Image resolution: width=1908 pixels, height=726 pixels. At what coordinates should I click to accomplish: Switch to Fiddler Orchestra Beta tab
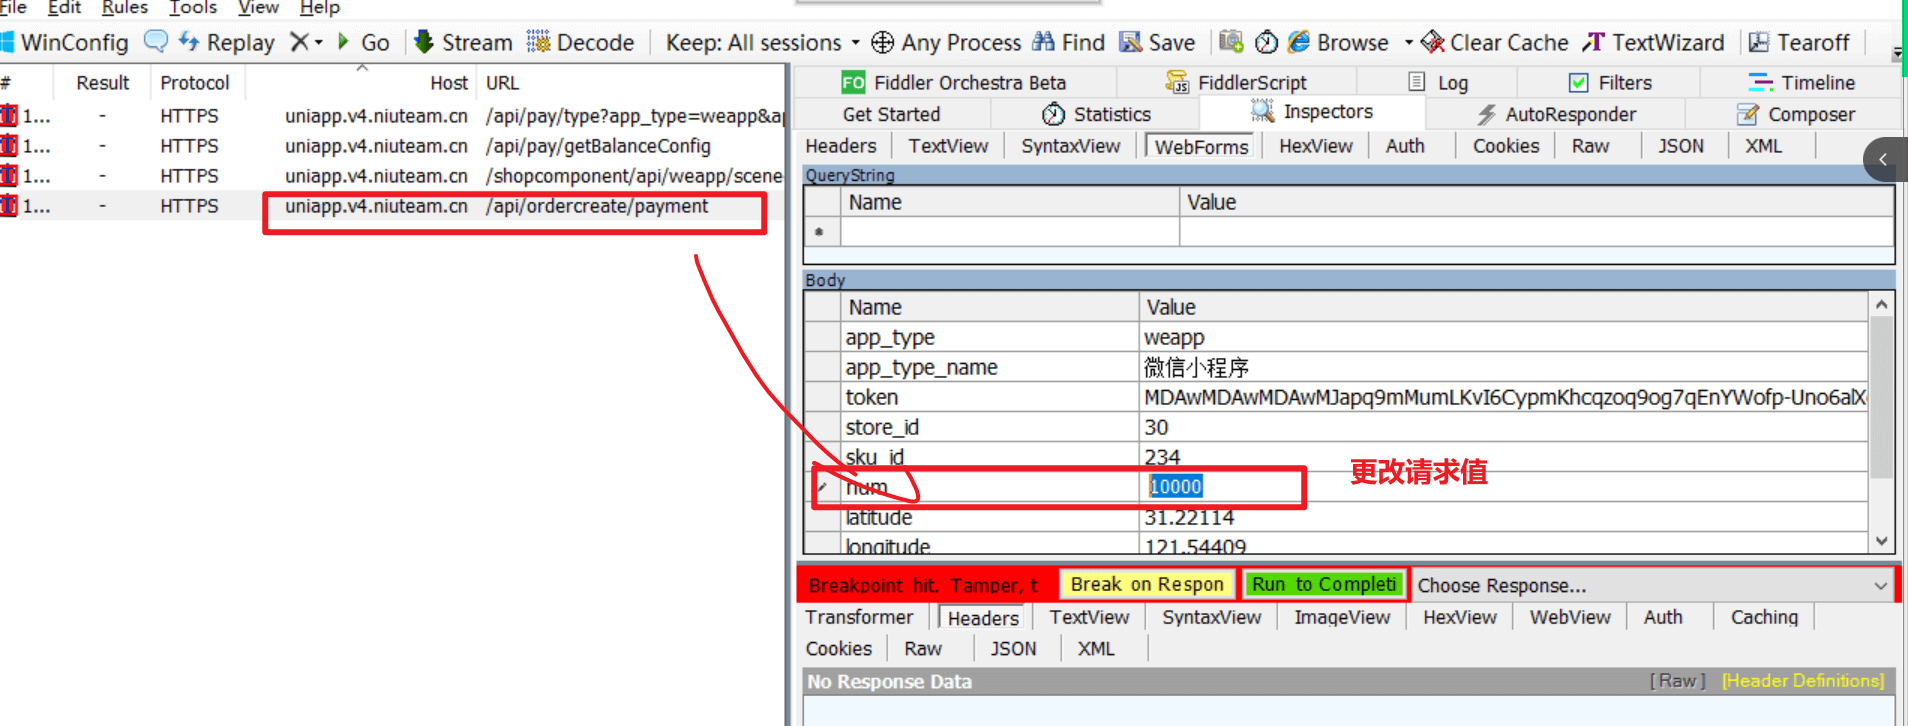(x=953, y=82)
